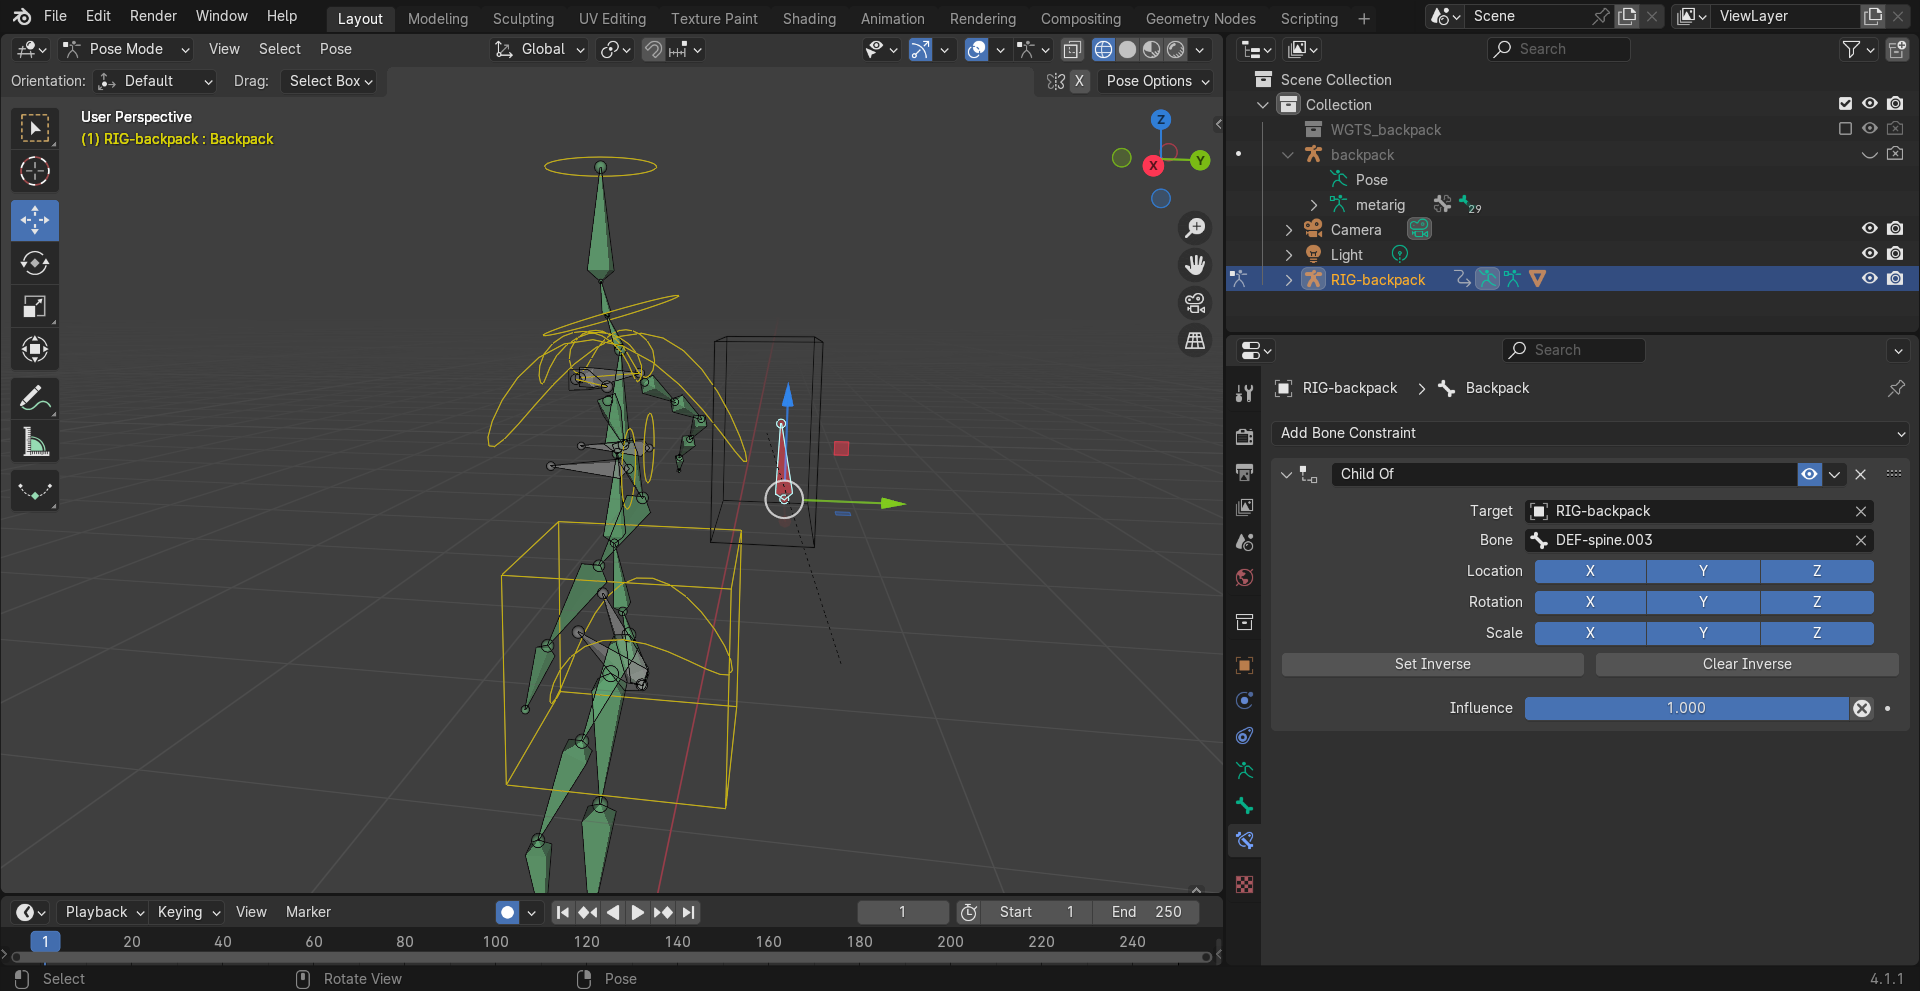The height and width of the screenshot is (991, 1920).
Task: Open the Armature object data tab
Action: [x=1244, y=770]
